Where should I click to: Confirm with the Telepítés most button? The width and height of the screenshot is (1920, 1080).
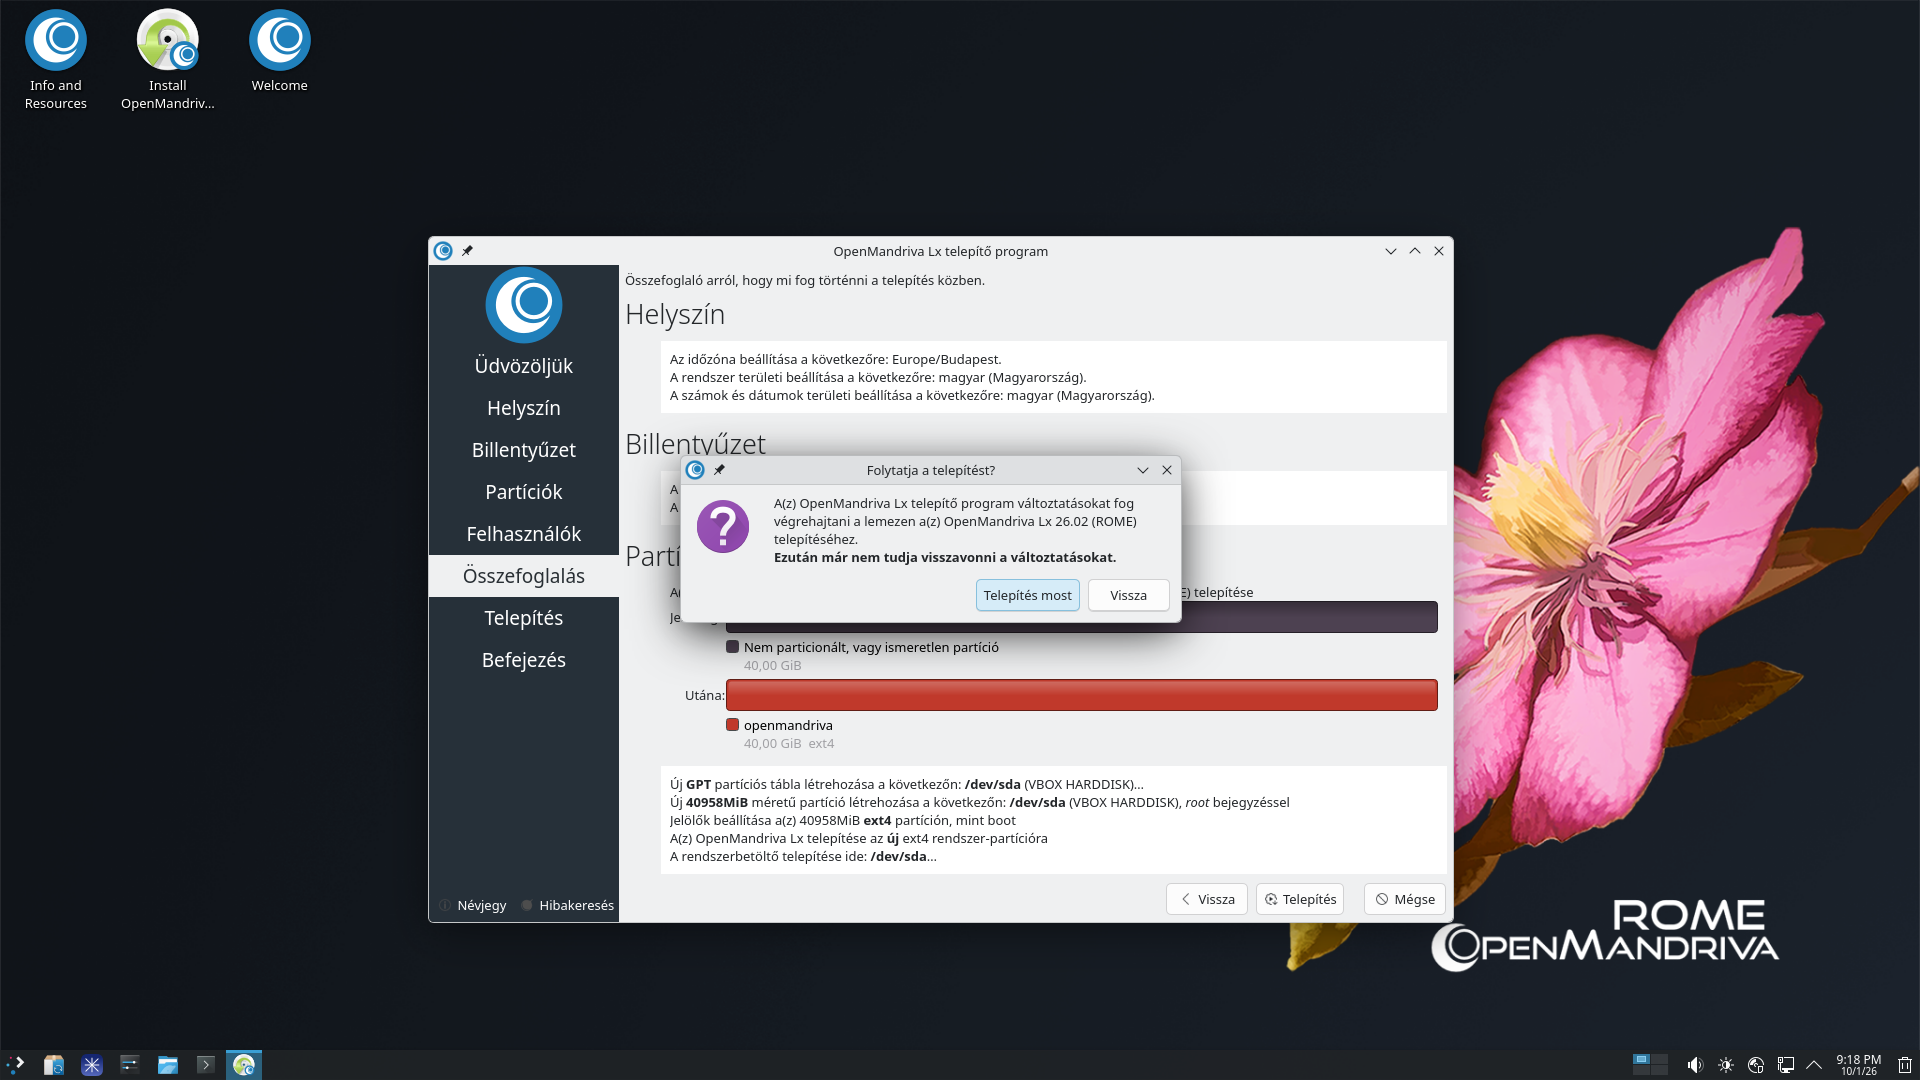point(1027,595)
